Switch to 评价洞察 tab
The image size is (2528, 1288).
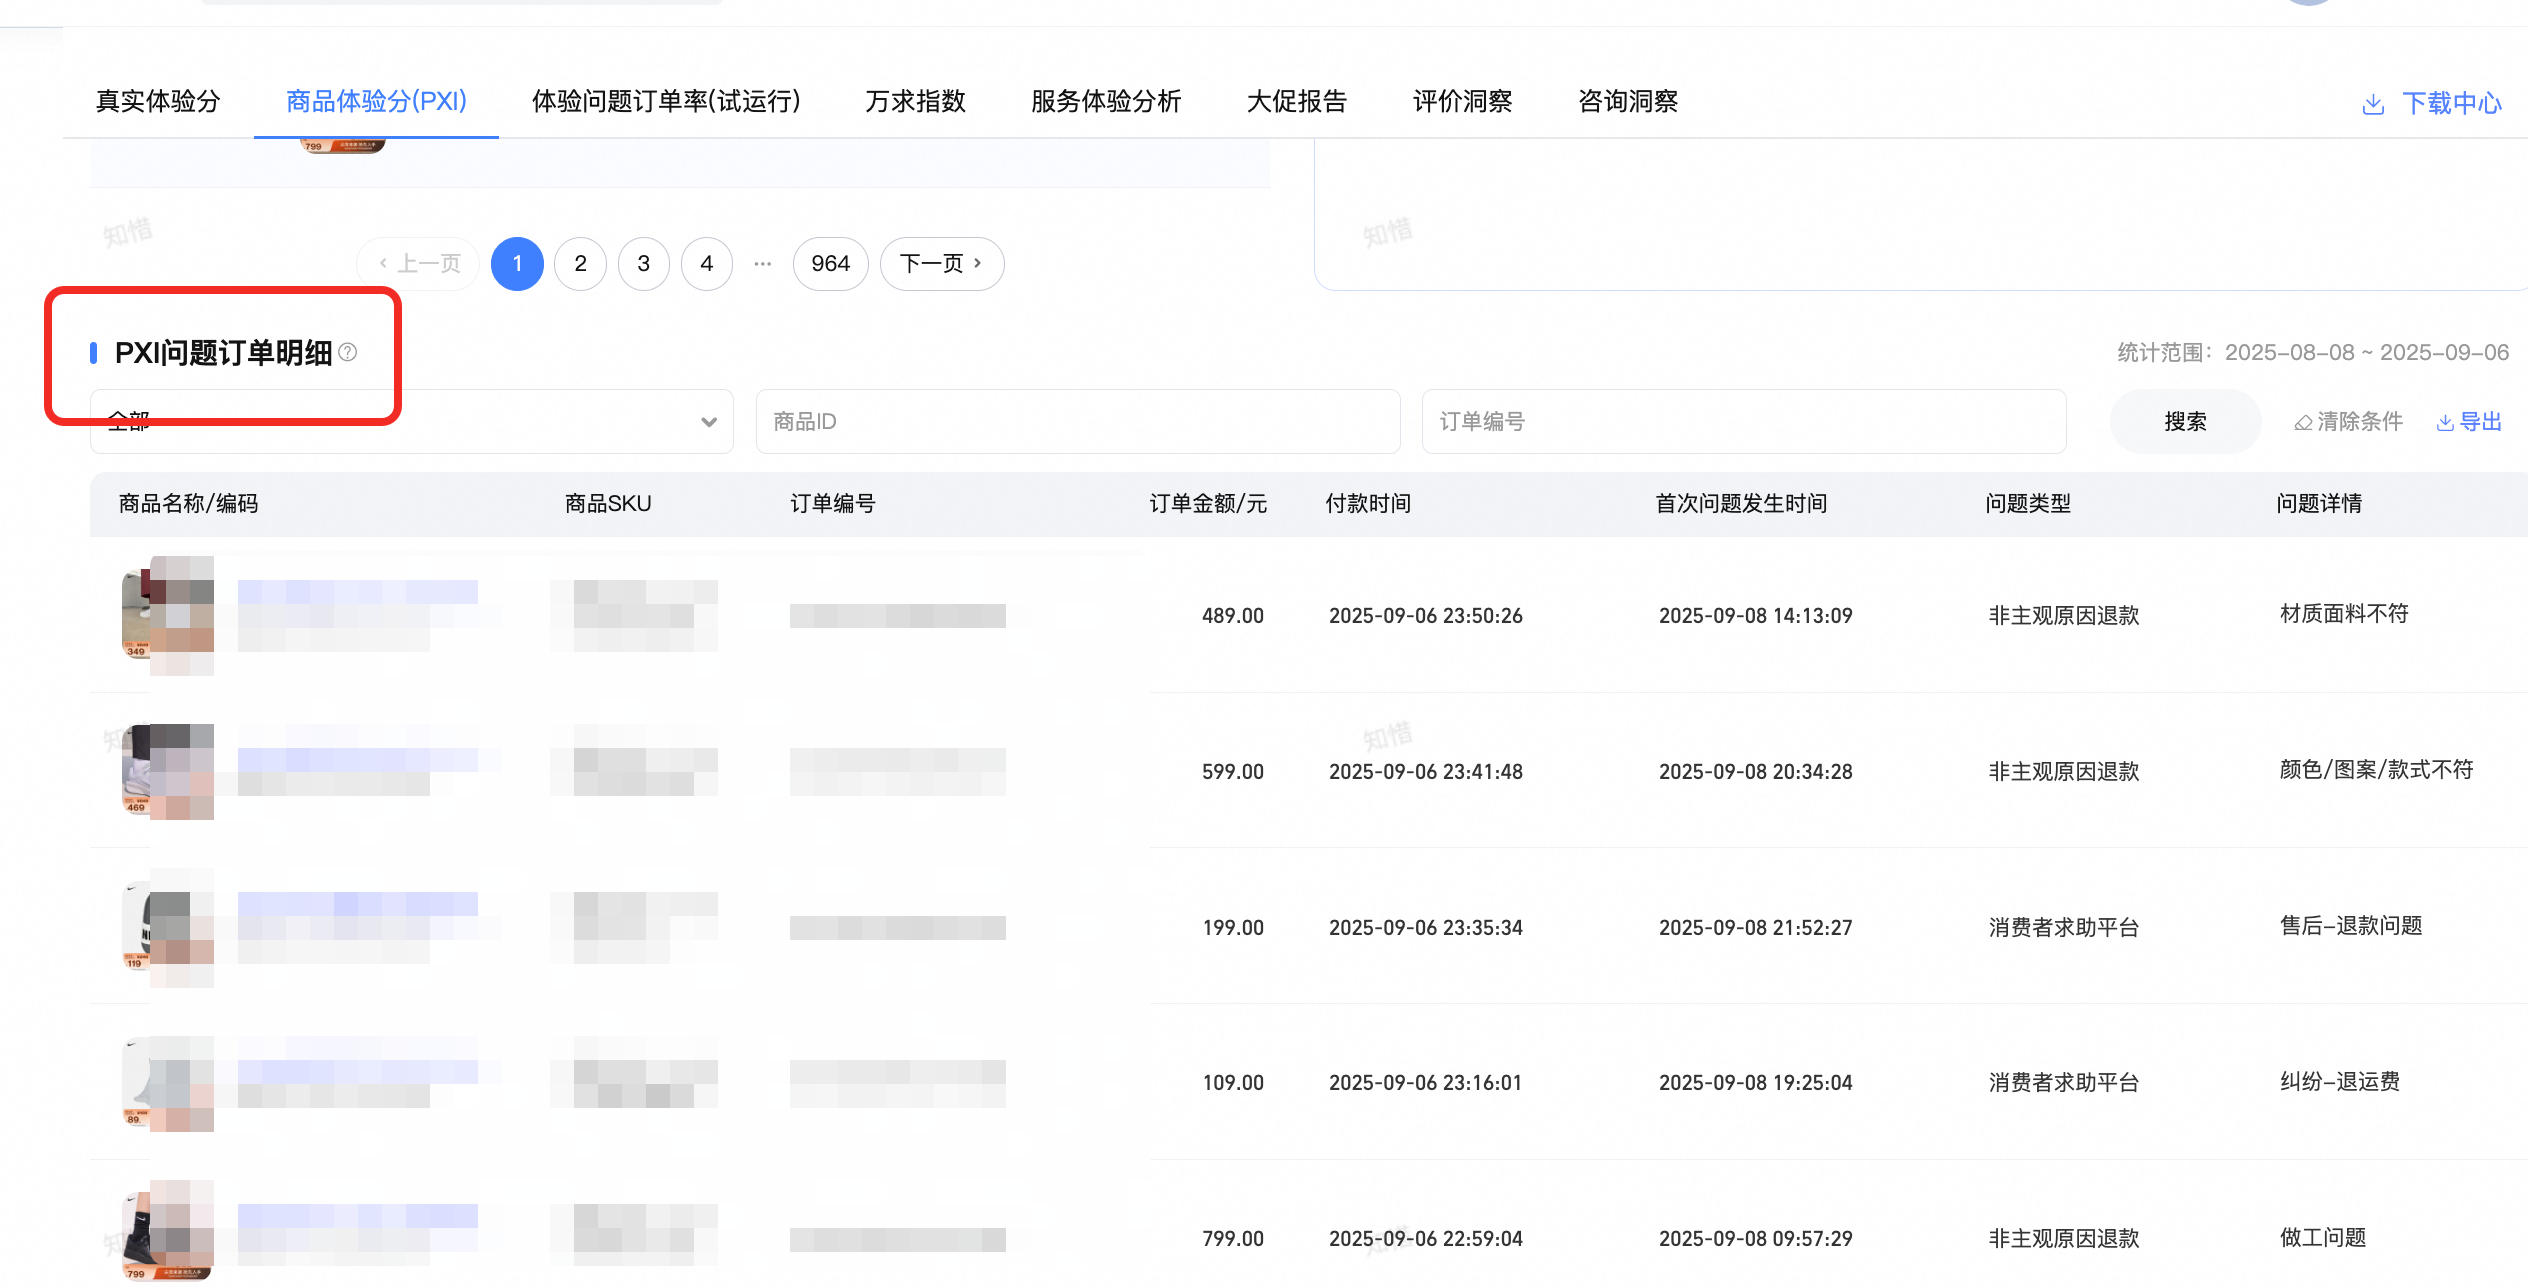pyautogui.click(x=1462, y=101)
